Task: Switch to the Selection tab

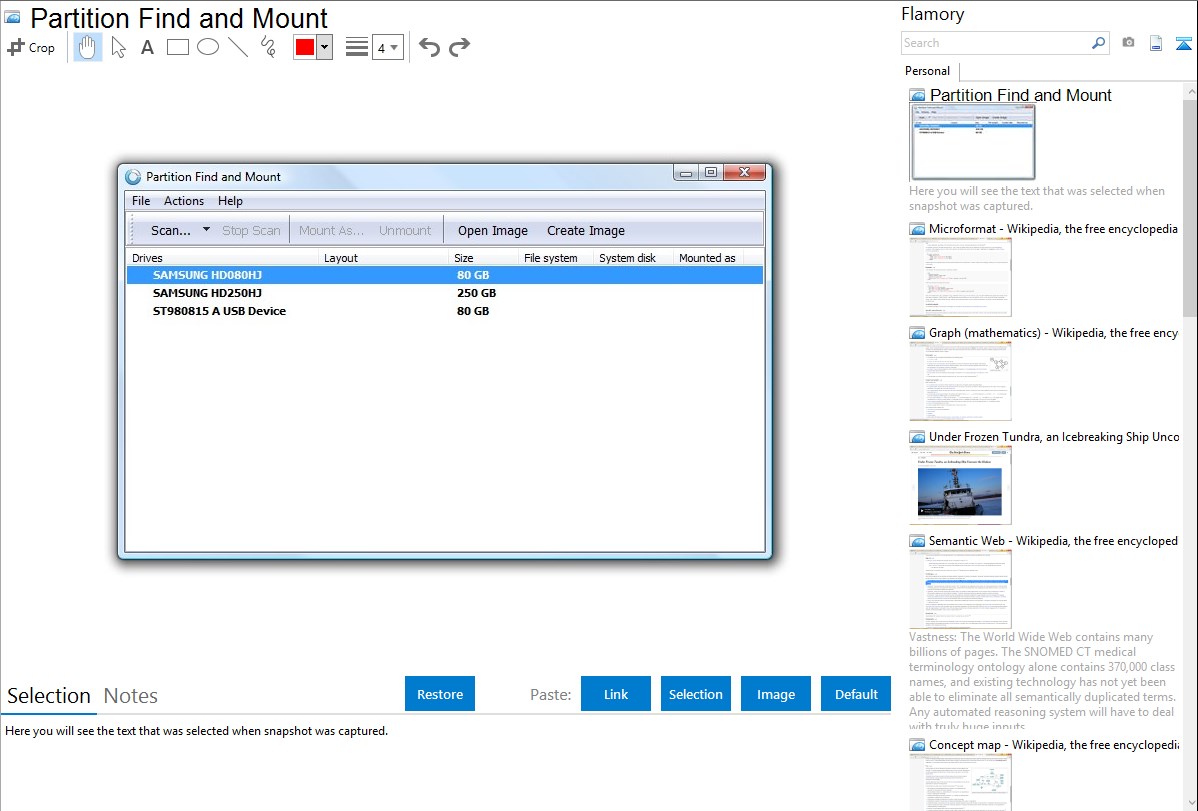Action: click(49, 696)
